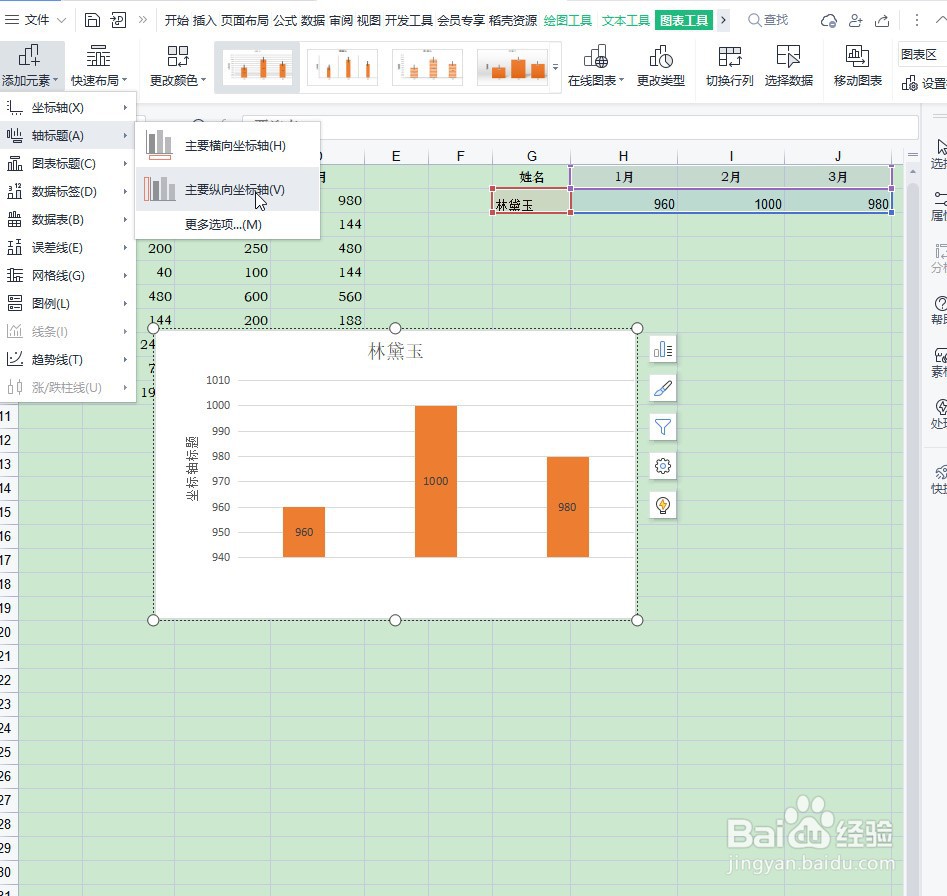Viewport: 947px width, 896px height.
Task: Click the chart style brush button beside chart
Action: 663,388
